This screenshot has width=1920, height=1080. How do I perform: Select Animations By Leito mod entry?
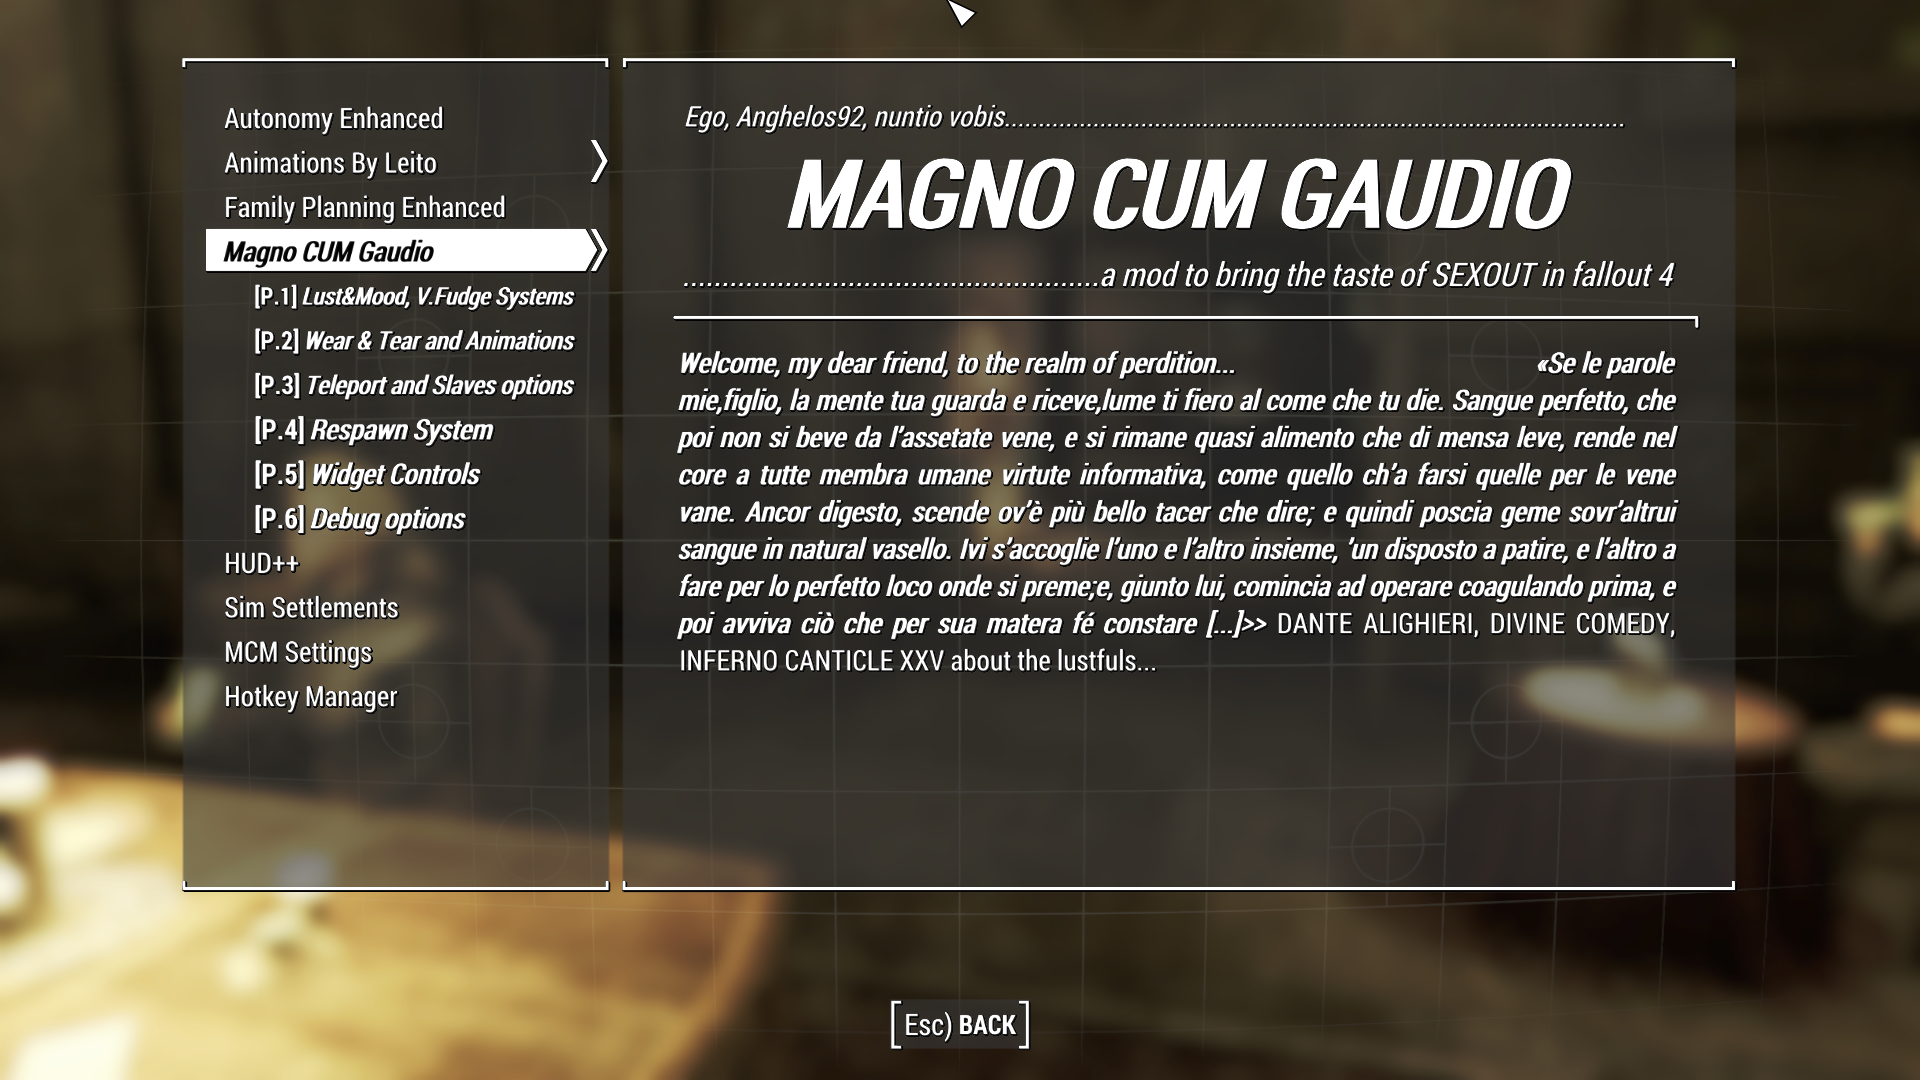click(x=330, y=161)
